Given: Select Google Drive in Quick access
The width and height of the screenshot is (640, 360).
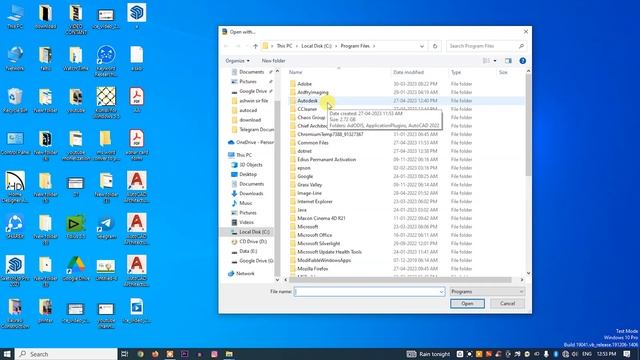Looking at the screenshot, I should (252, 91).
